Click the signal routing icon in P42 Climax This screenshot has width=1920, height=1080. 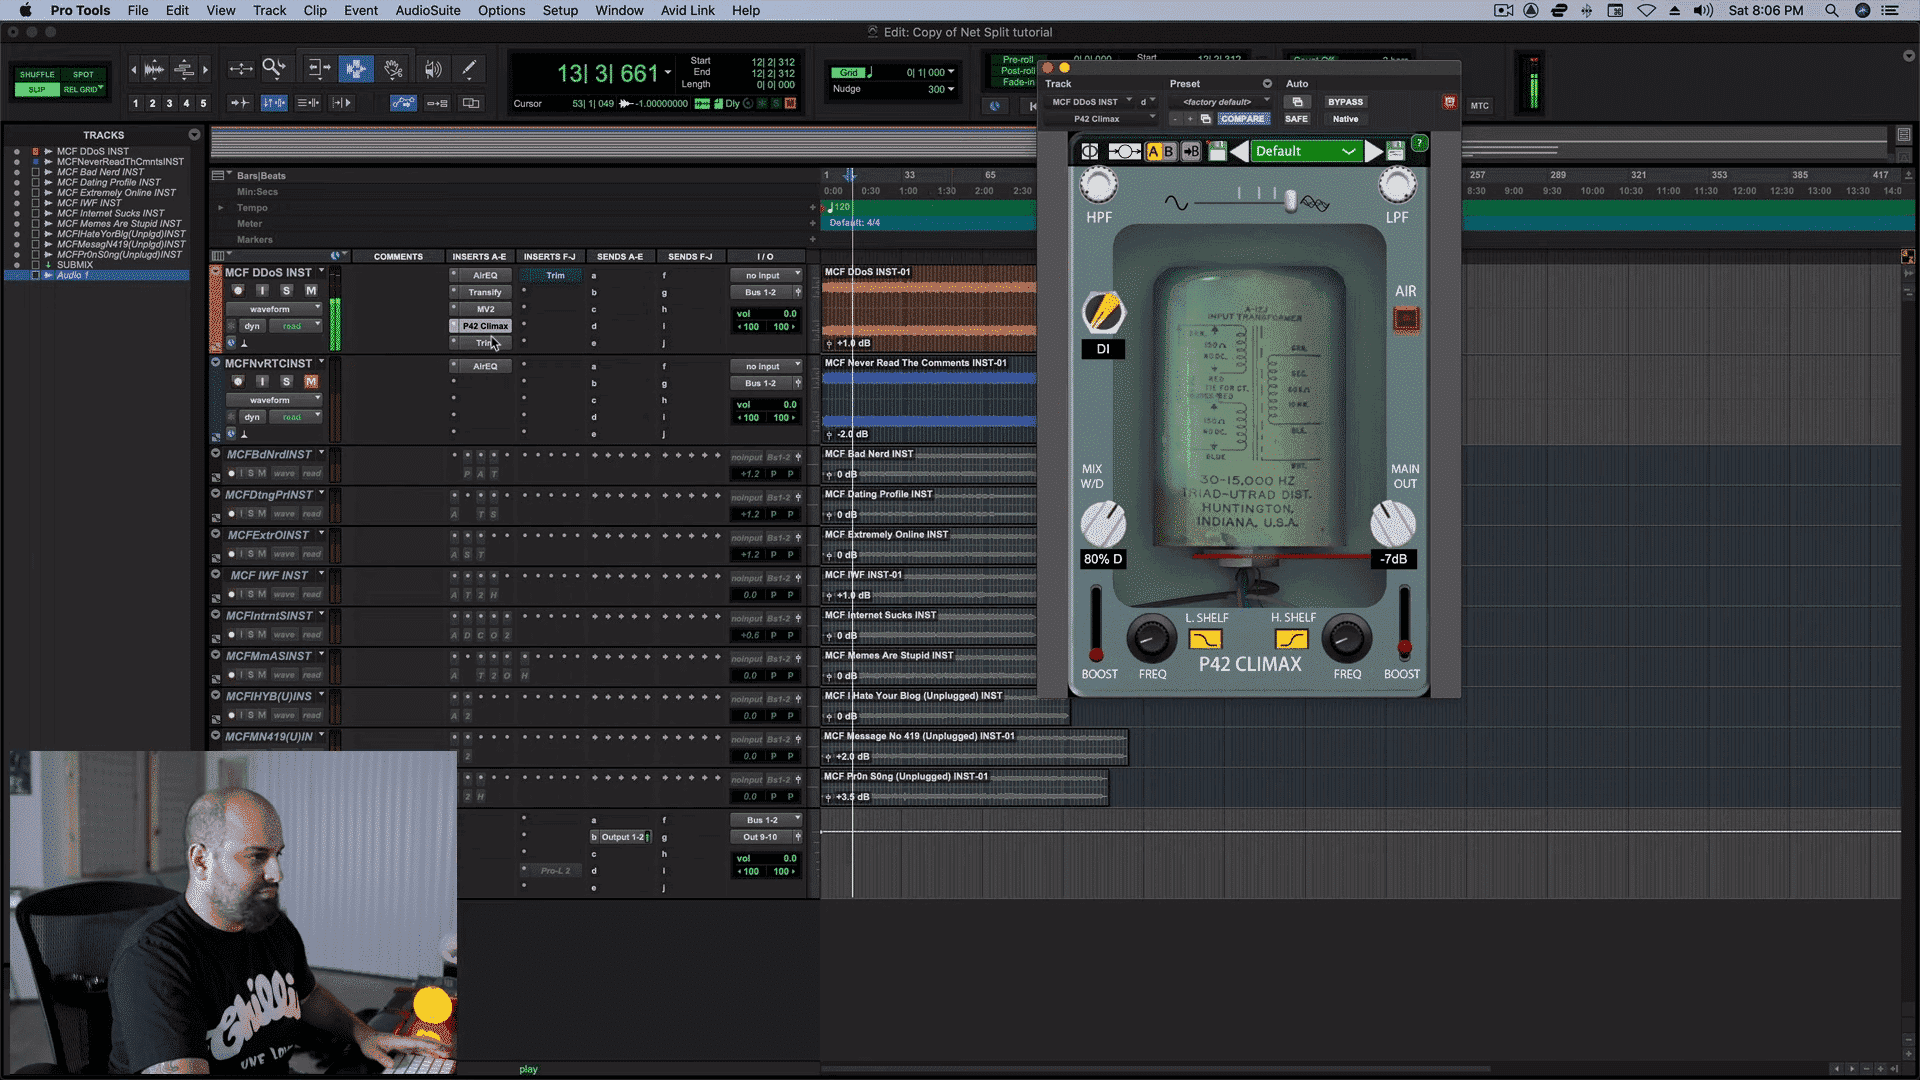(x=1124, y=151)
